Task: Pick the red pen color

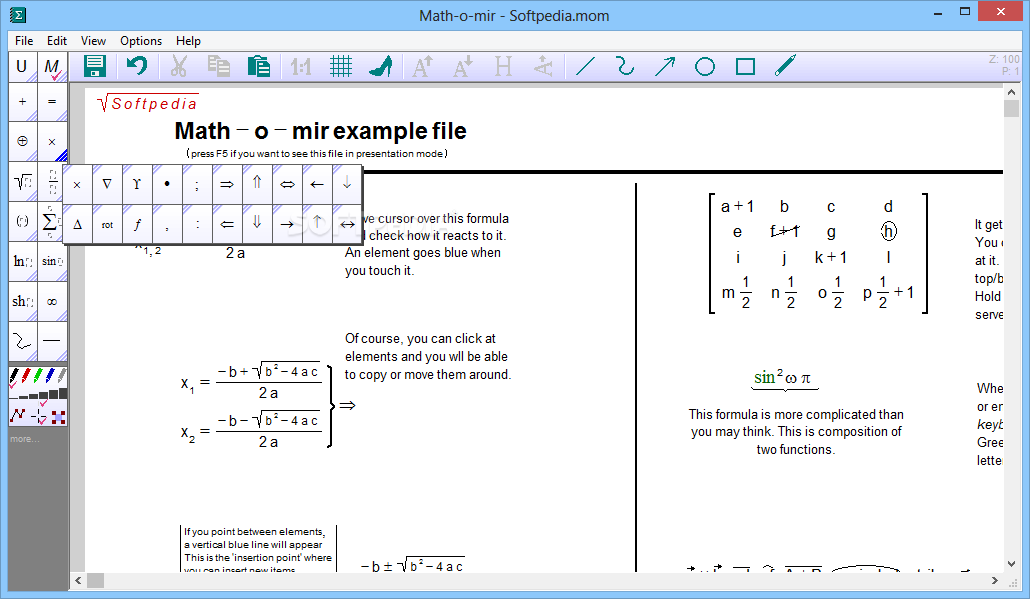Action: [26, 376]
